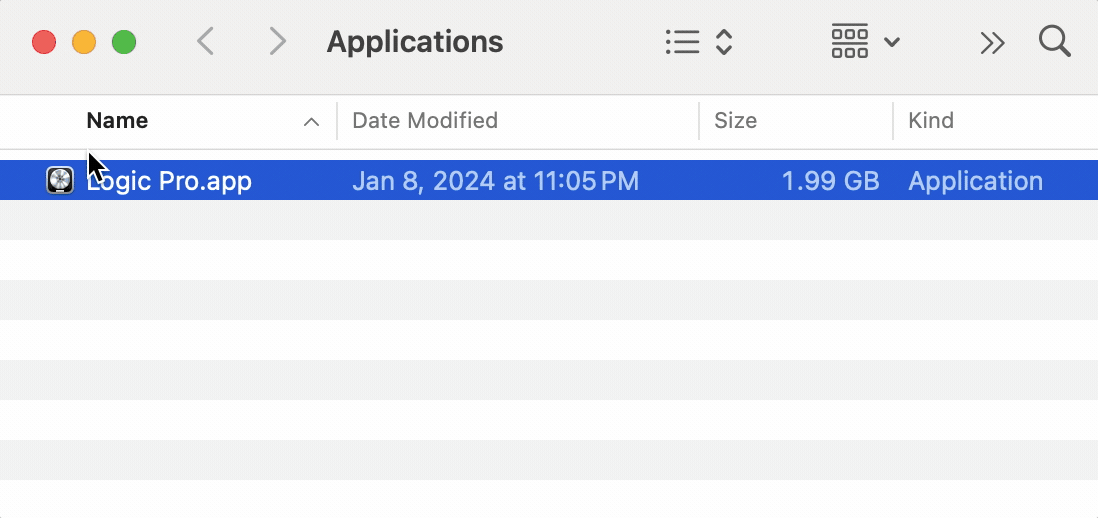
Task: Close the Finder window
Action: pyautogui.click(x=44, y=42)
